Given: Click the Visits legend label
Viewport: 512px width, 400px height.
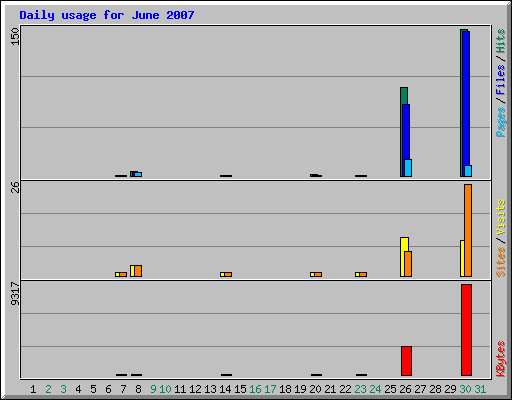Looking at the screenshot, I should [x=500, y=217].
